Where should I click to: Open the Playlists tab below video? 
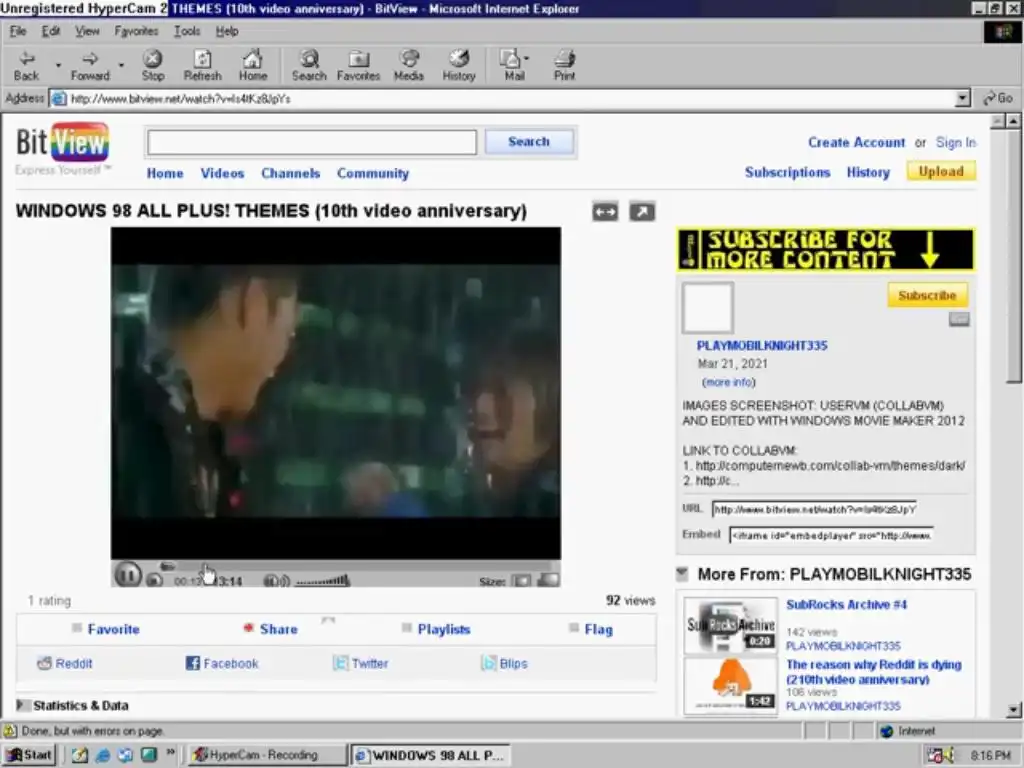pyautogui.click(x=436, y=629)
